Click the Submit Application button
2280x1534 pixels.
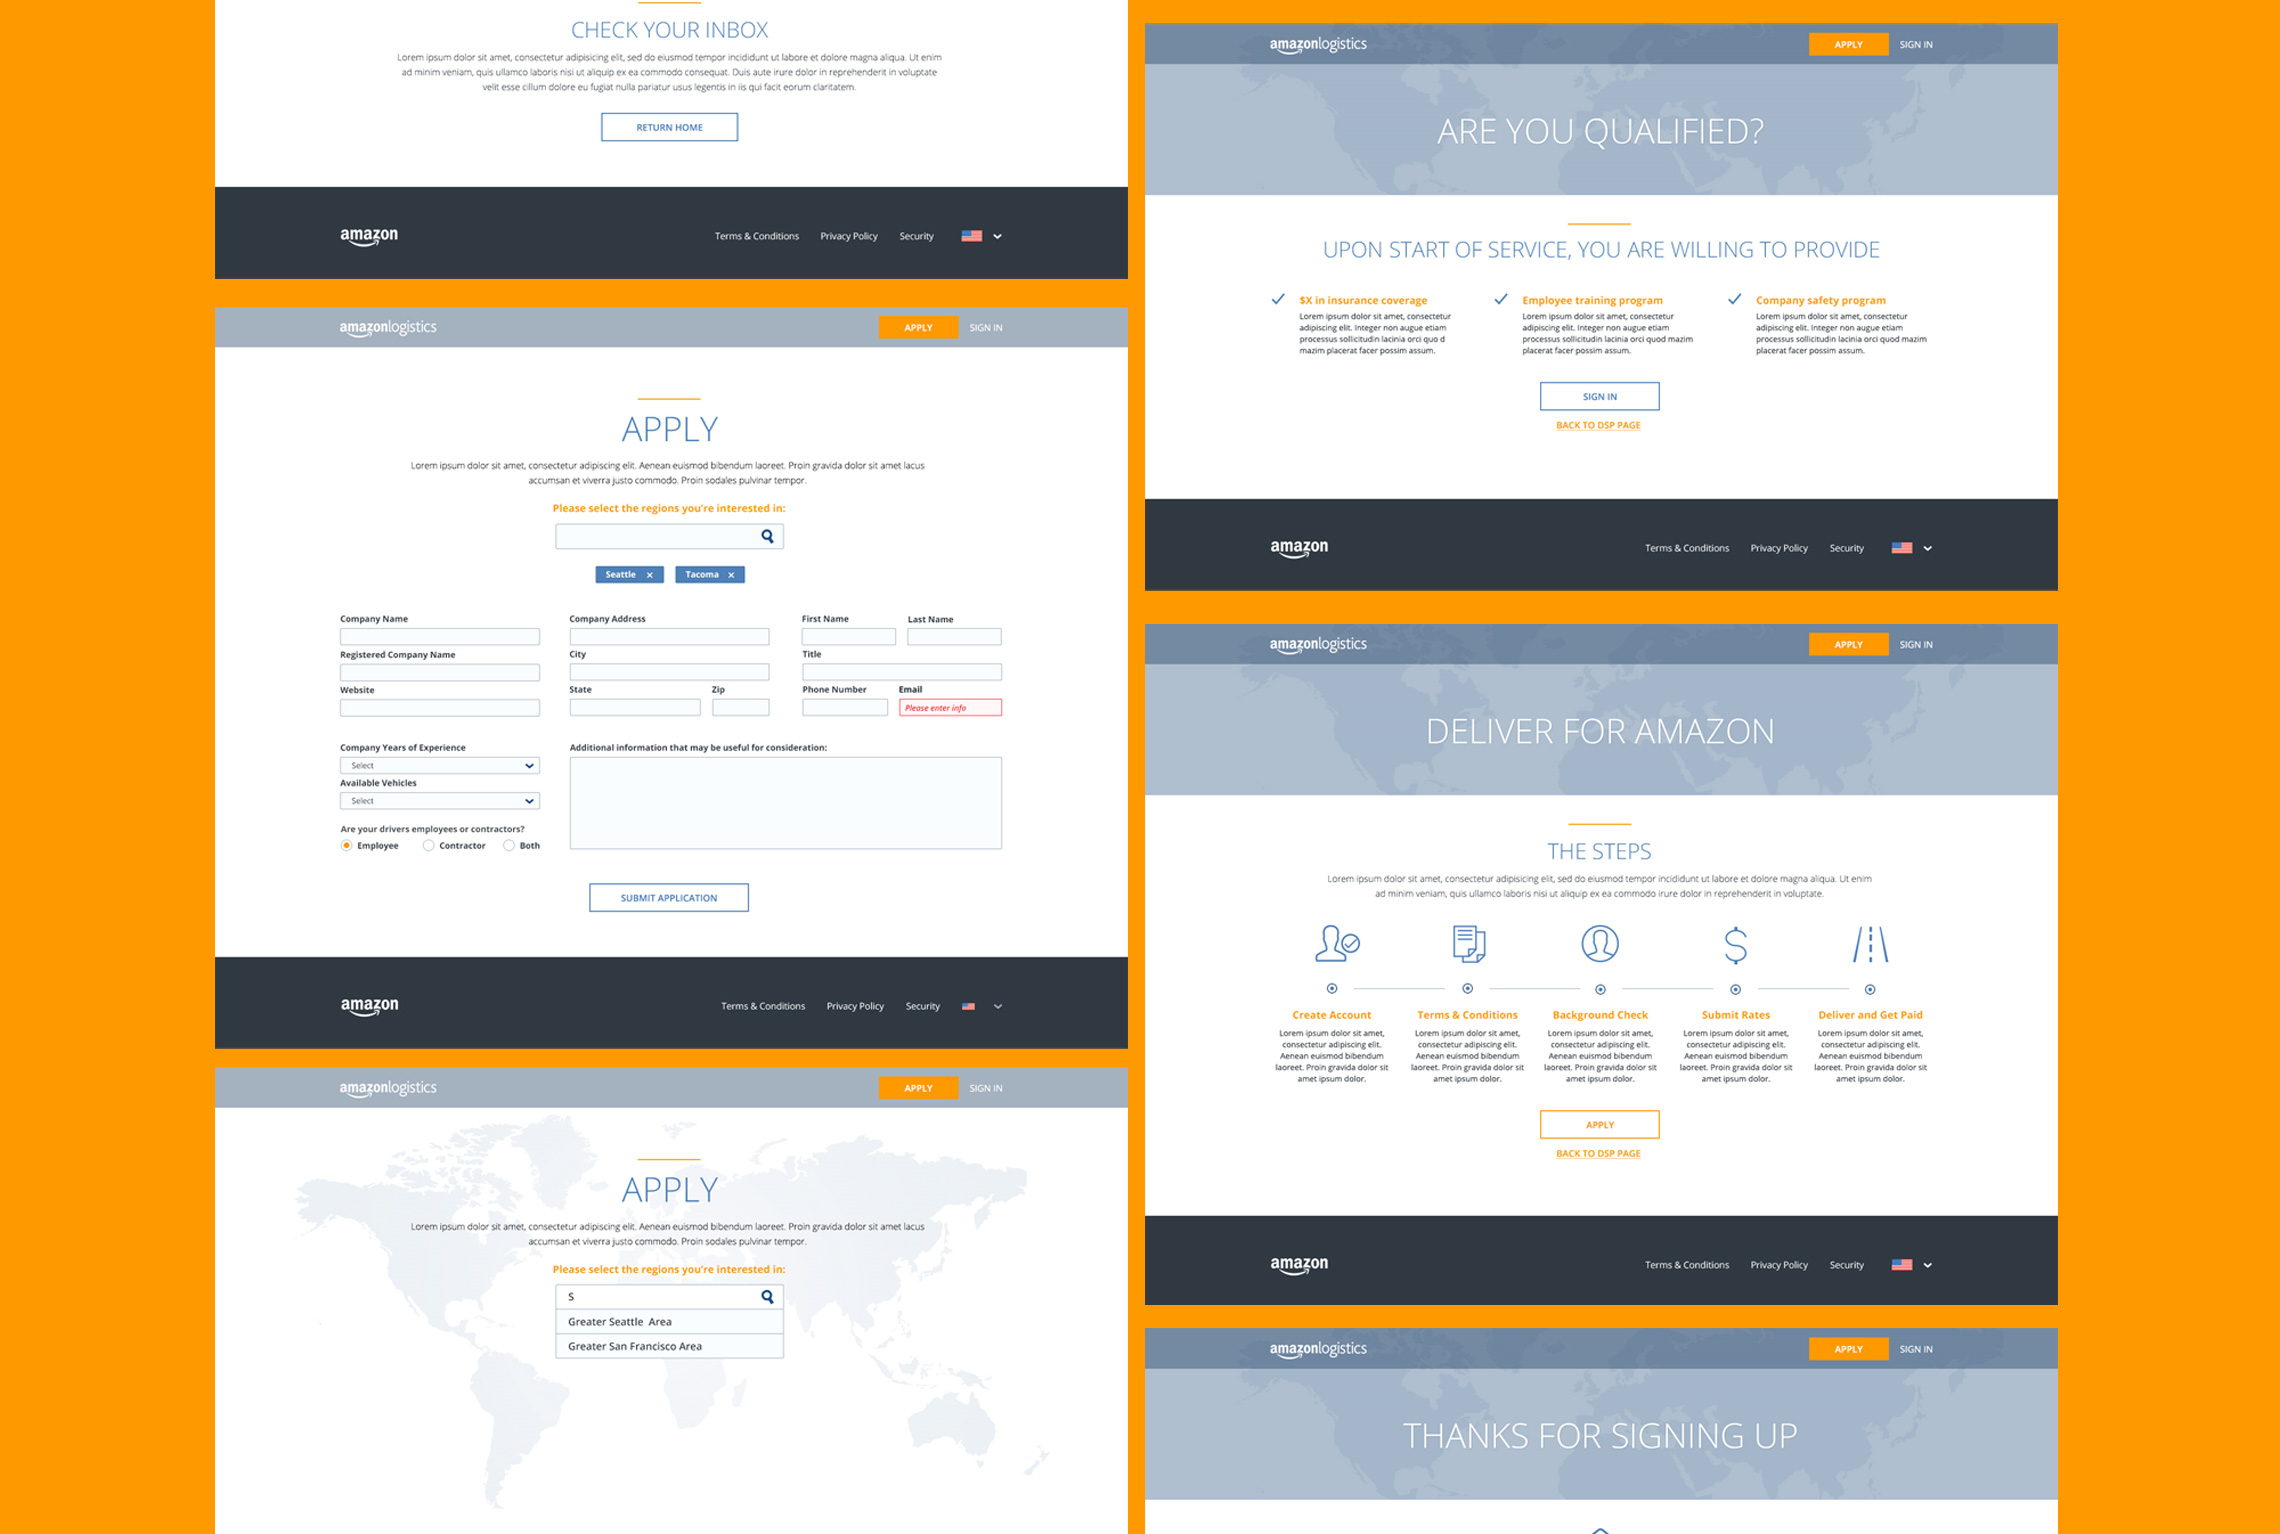click(x=668, y=898)
